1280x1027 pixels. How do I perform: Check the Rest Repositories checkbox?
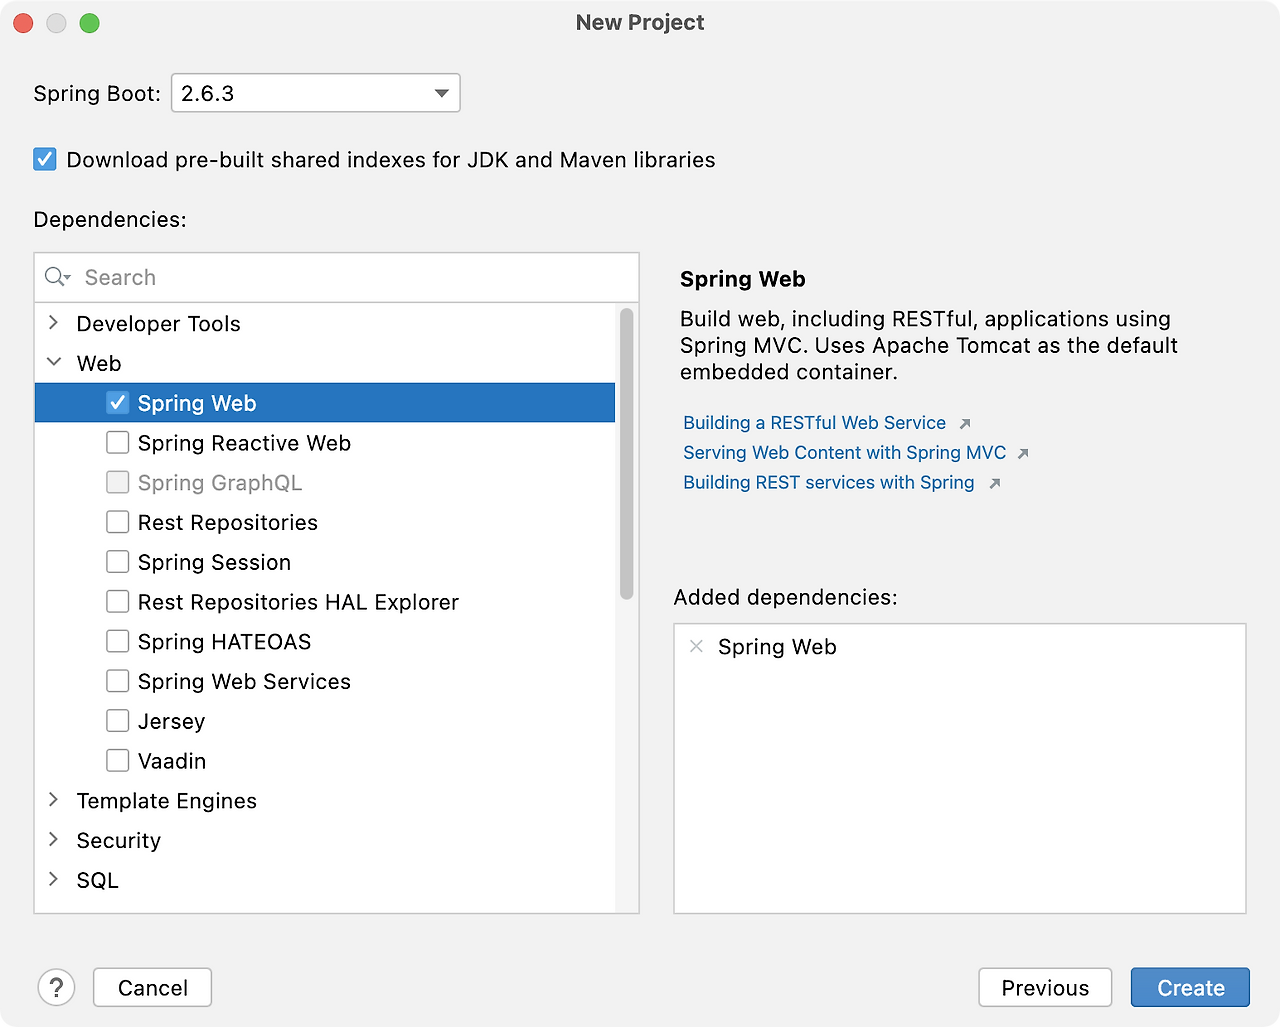pyautogui.click(x=117, y=521)
